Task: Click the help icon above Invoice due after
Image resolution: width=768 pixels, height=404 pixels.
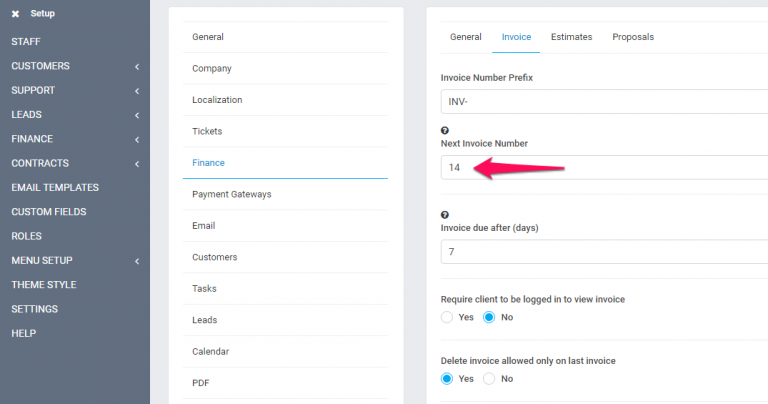Action: click(x=445, y=215)
